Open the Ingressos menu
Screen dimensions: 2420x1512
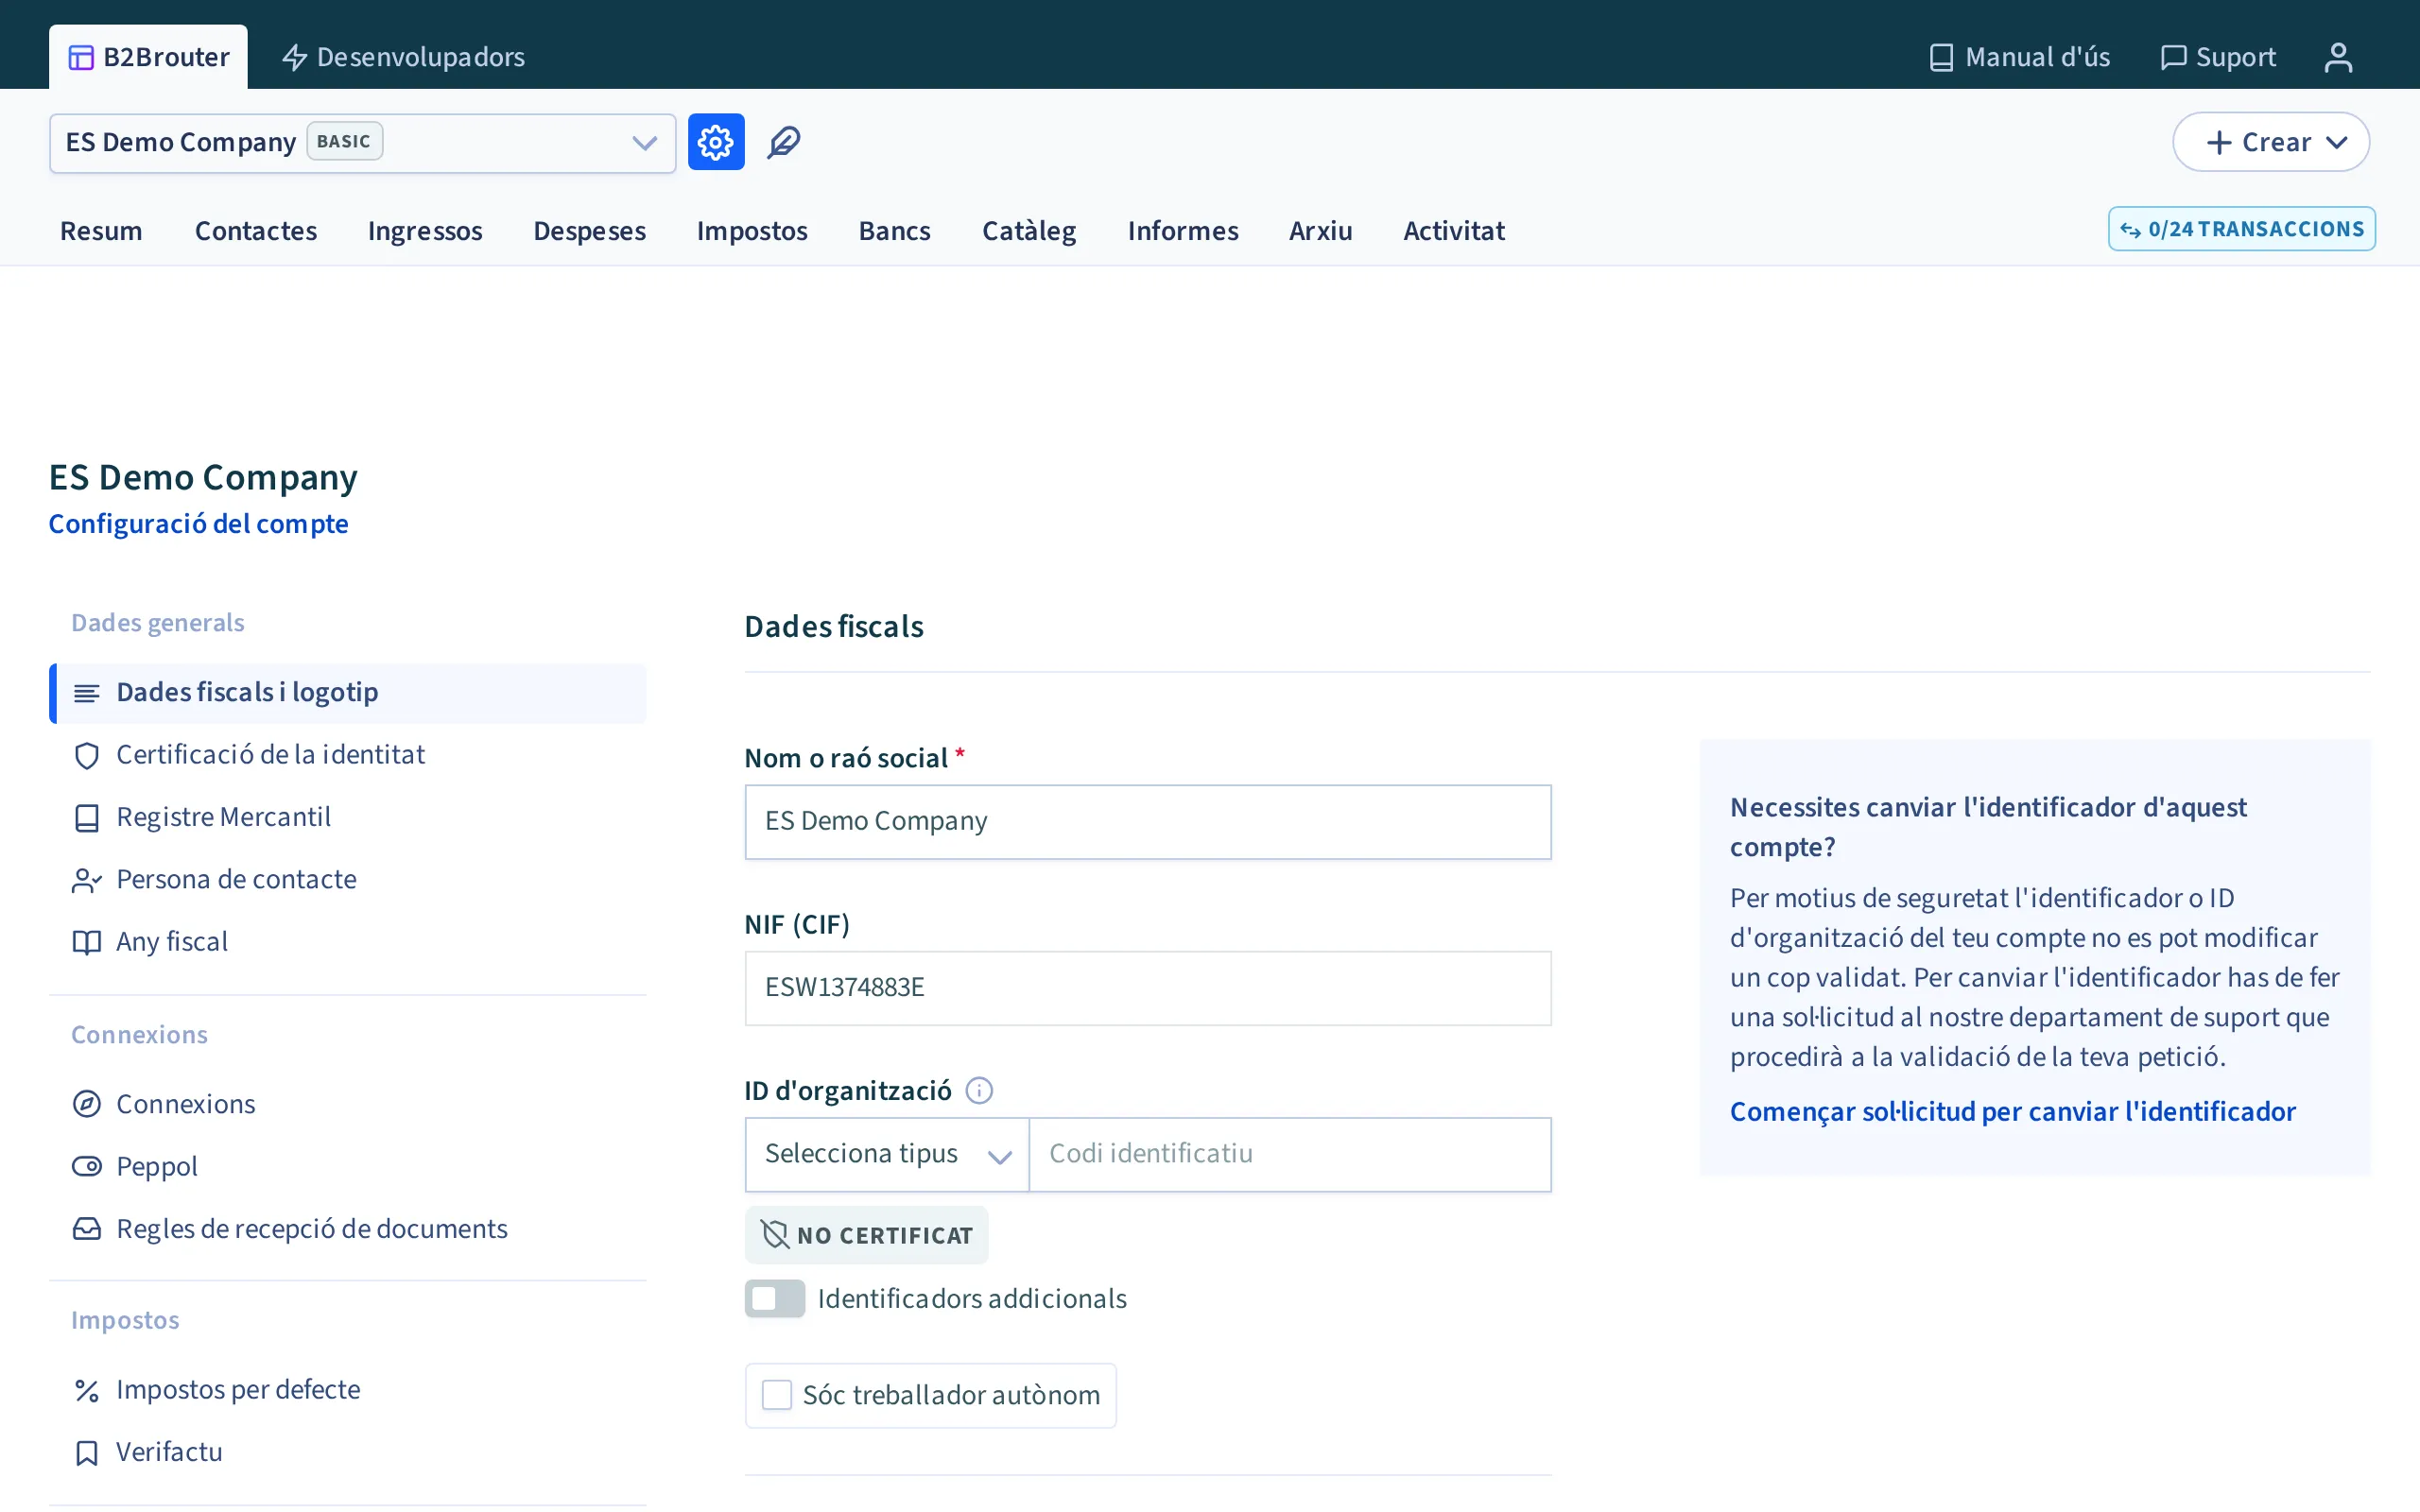click(x=425, y=231)
